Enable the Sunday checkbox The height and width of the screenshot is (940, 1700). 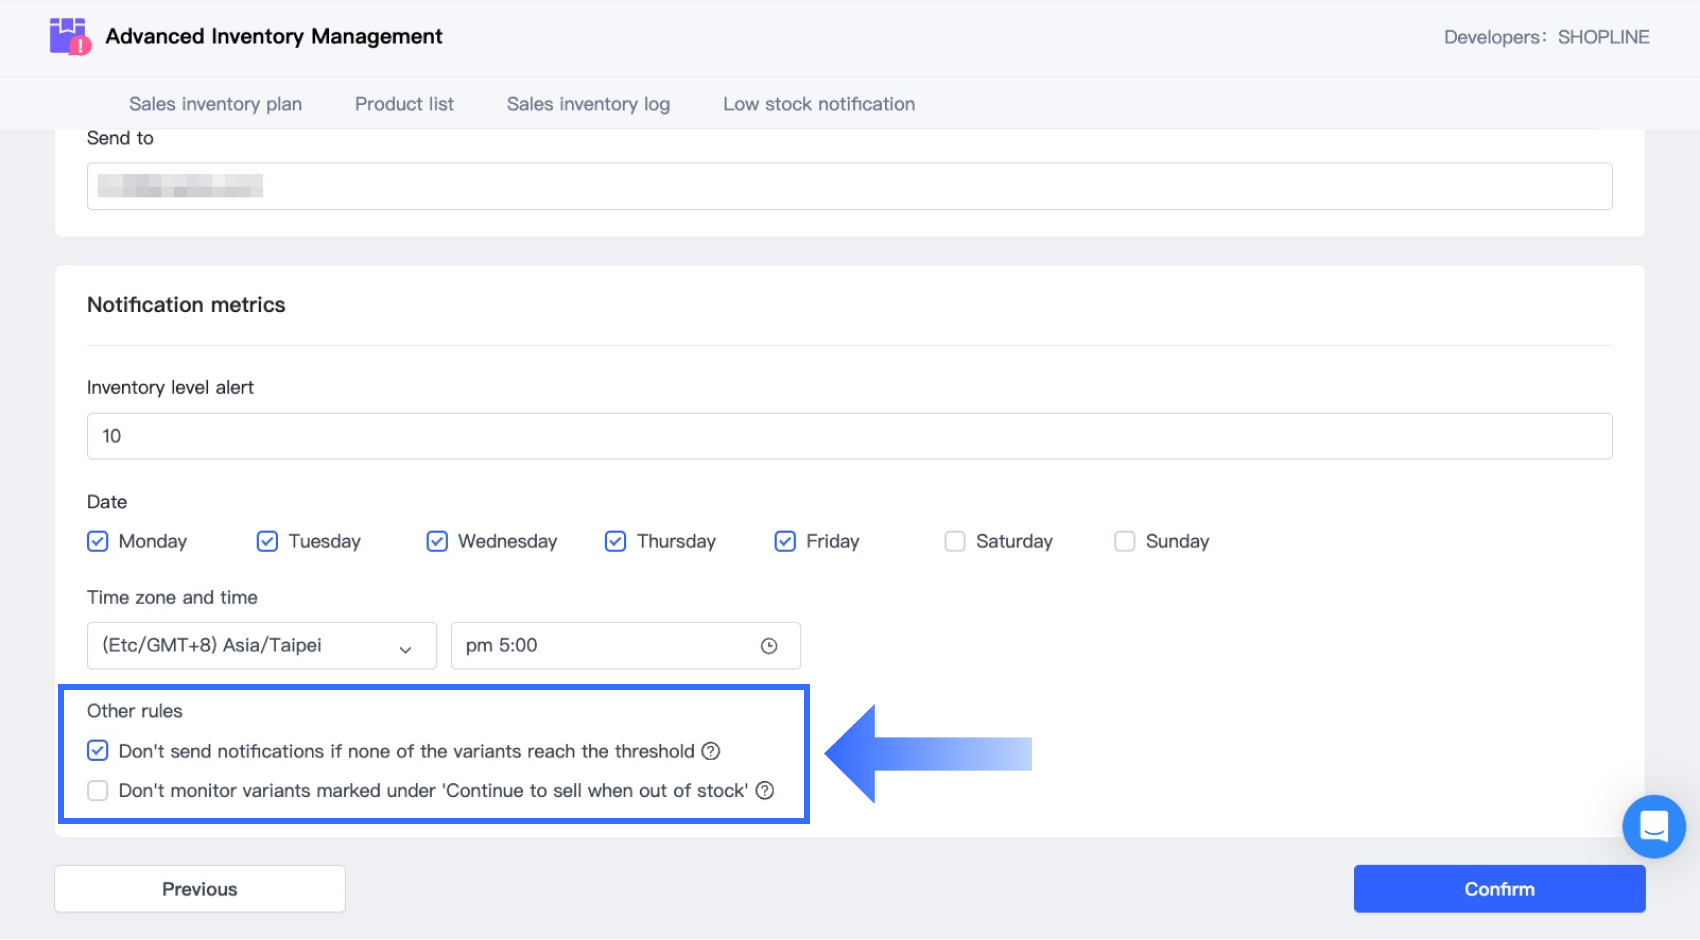[1125, 541]
